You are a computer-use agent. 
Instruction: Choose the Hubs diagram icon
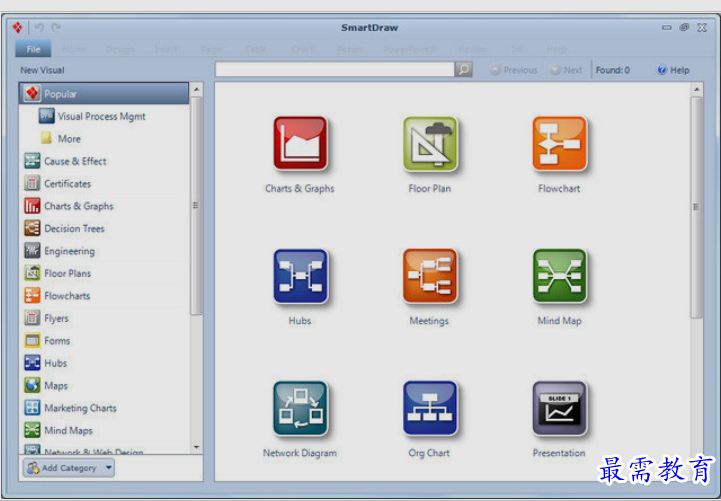coord(299,276)
